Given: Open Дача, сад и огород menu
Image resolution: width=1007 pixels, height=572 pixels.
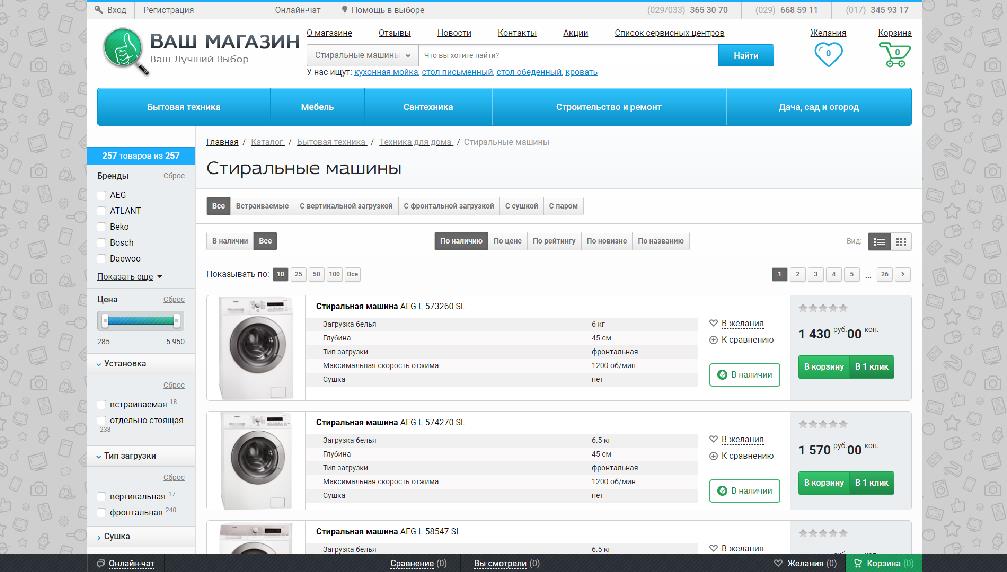Looking at the screenshot, I should point(819,107).
